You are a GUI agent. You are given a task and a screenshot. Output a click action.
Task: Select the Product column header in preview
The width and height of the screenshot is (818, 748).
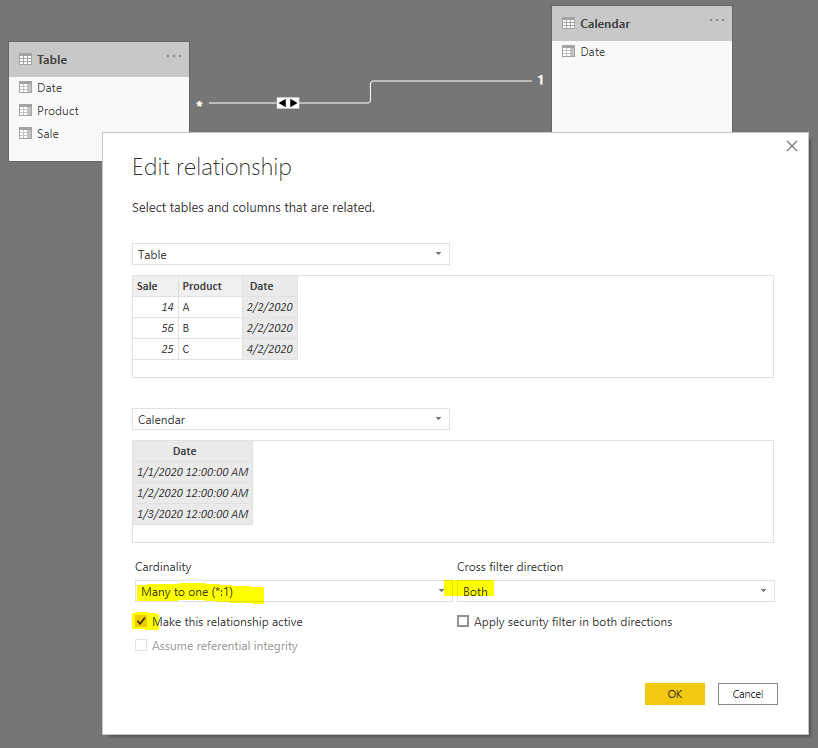pyautogui.click(x=210, y=286)
